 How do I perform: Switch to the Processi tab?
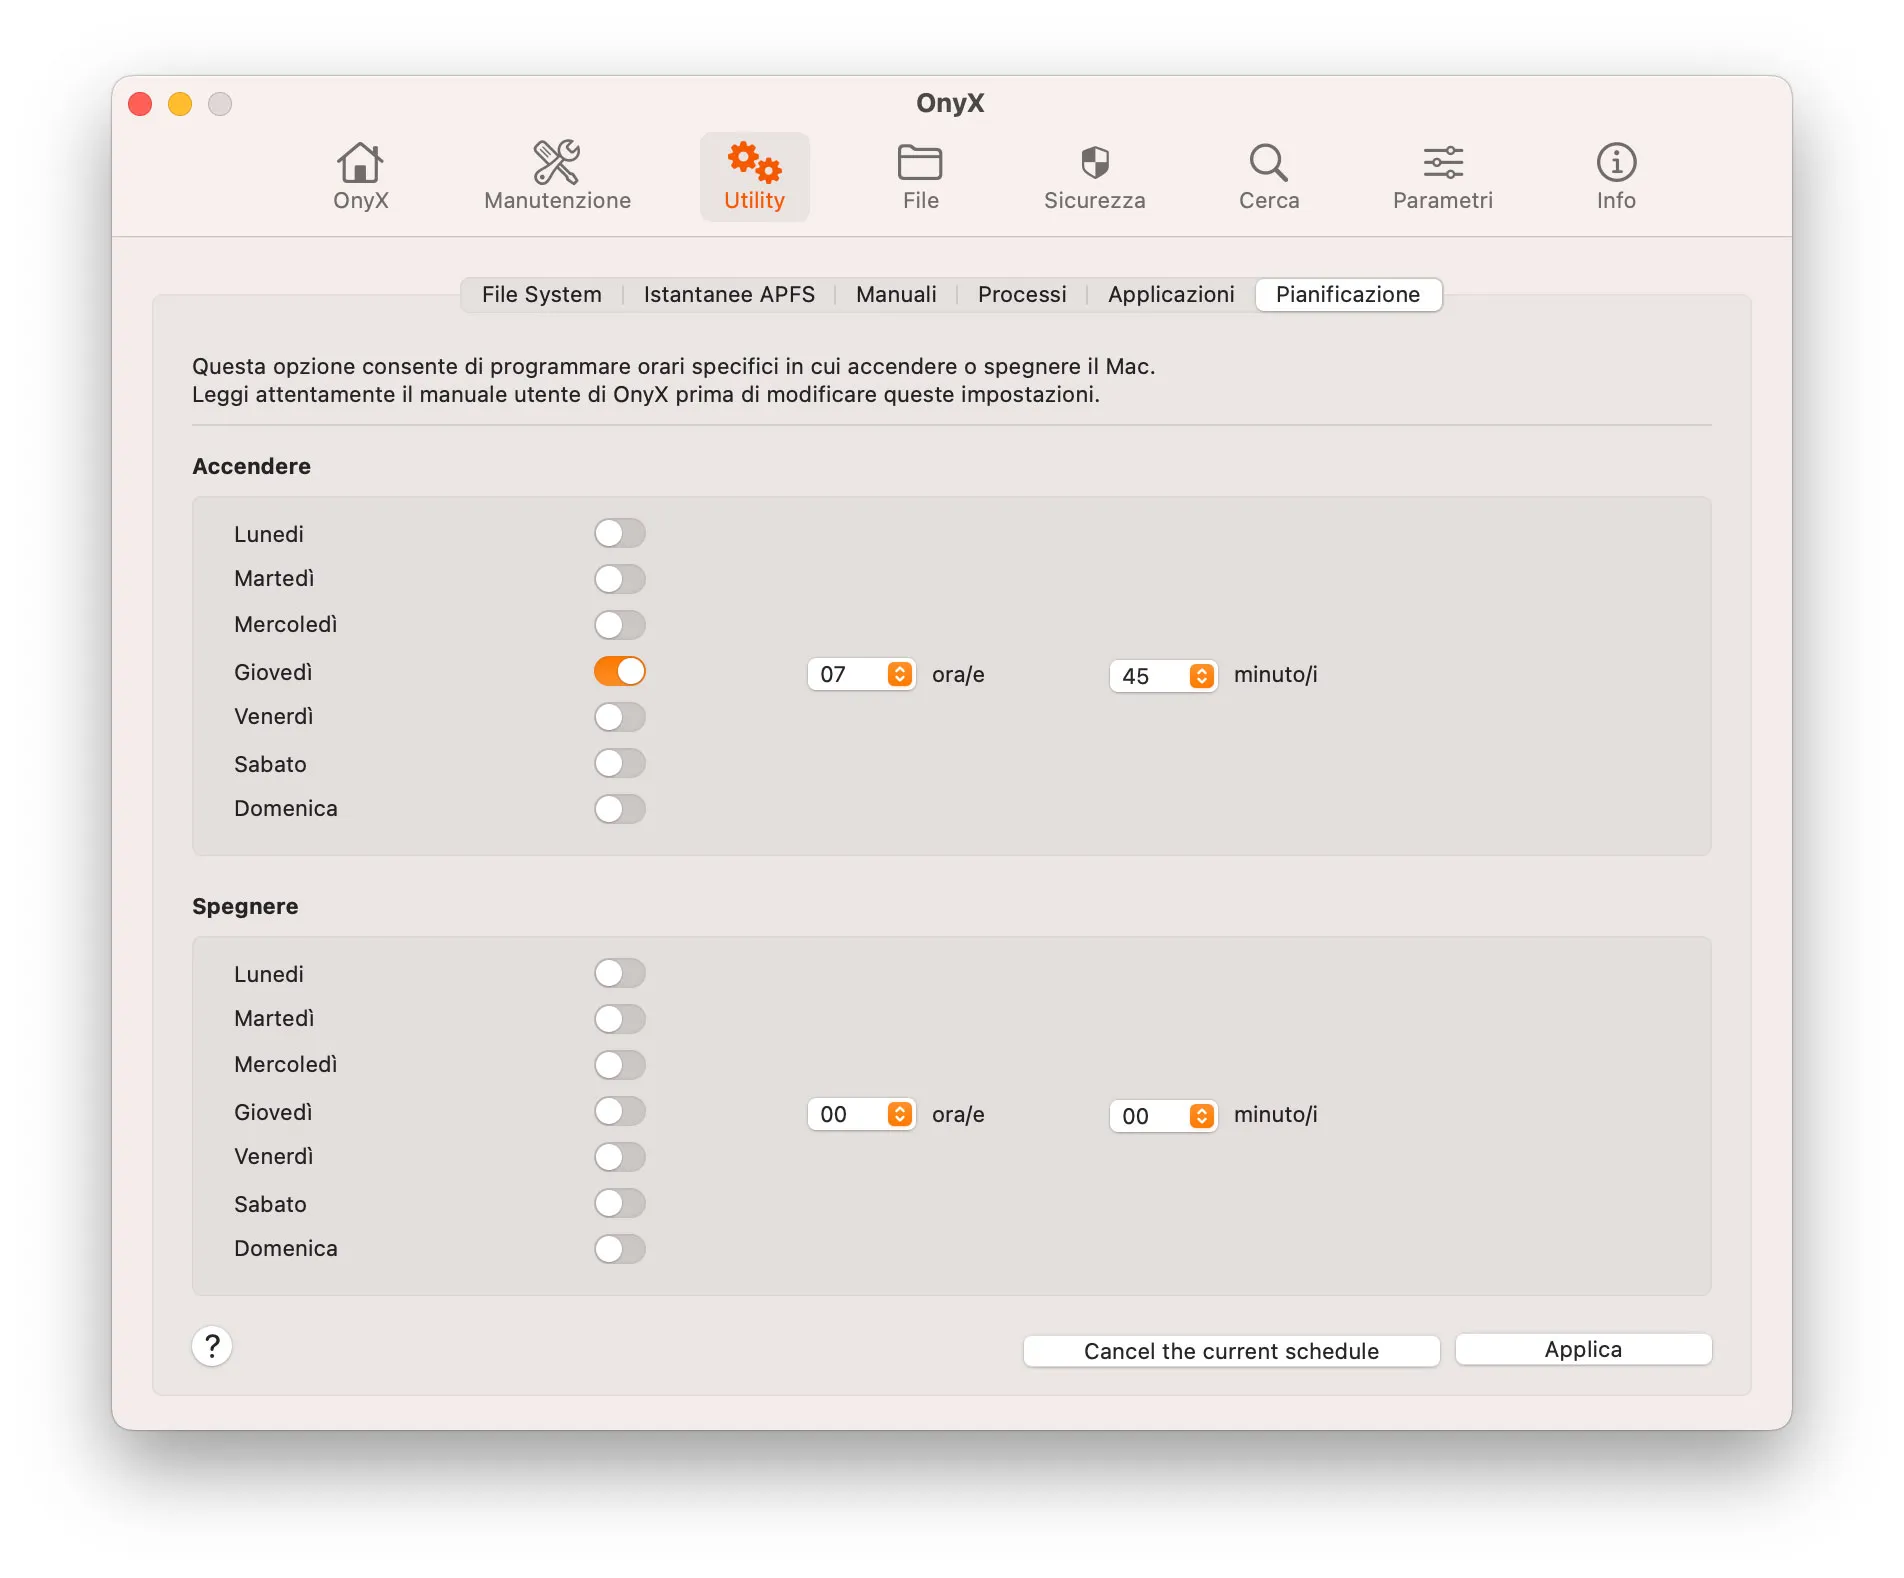click(x=1022, y=294)
